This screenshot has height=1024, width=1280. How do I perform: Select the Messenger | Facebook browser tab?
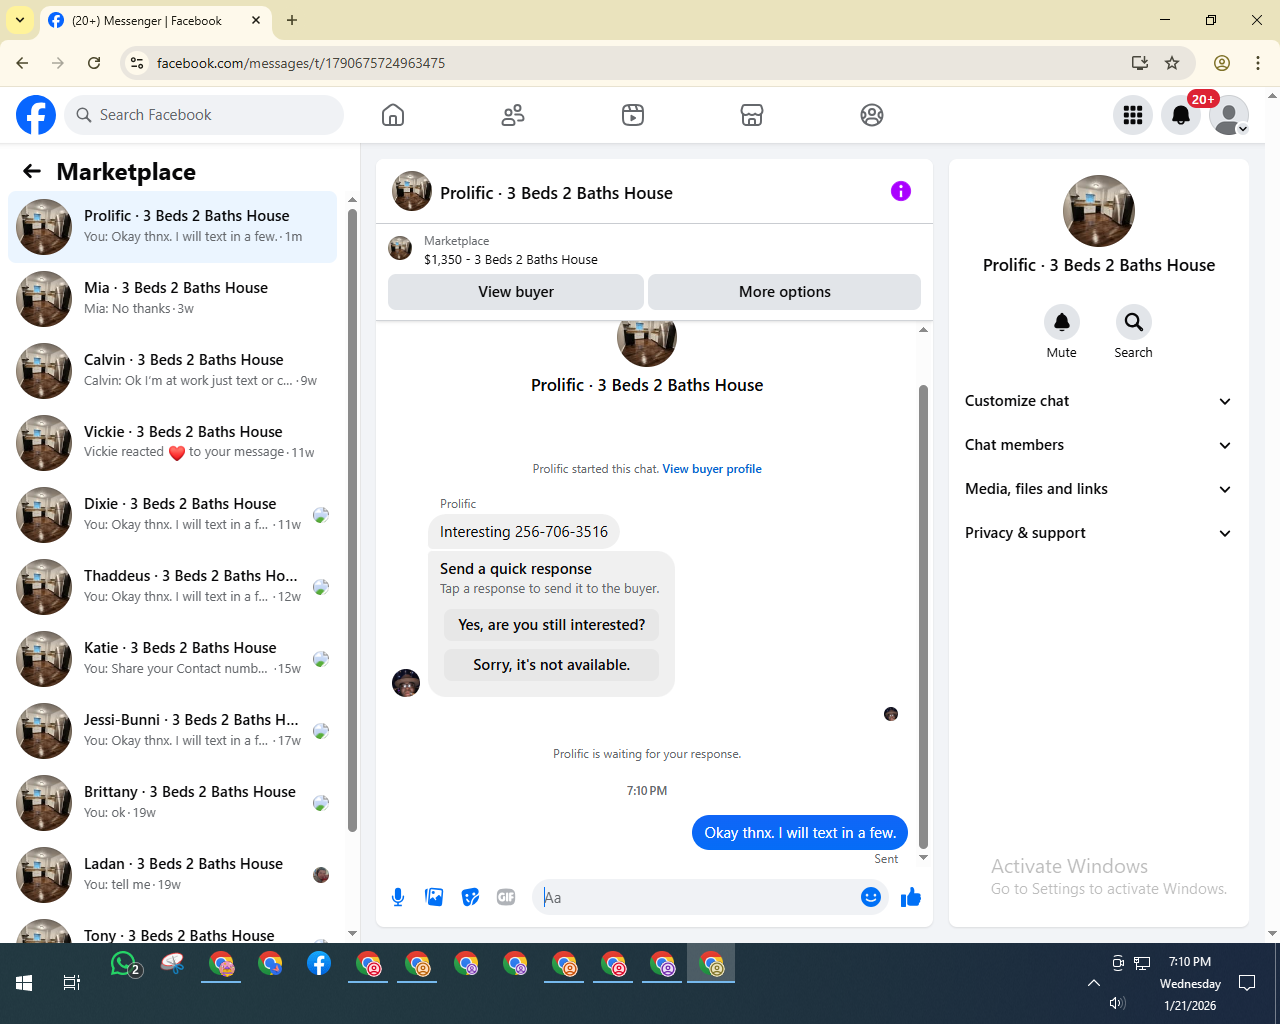click(155, 20)
